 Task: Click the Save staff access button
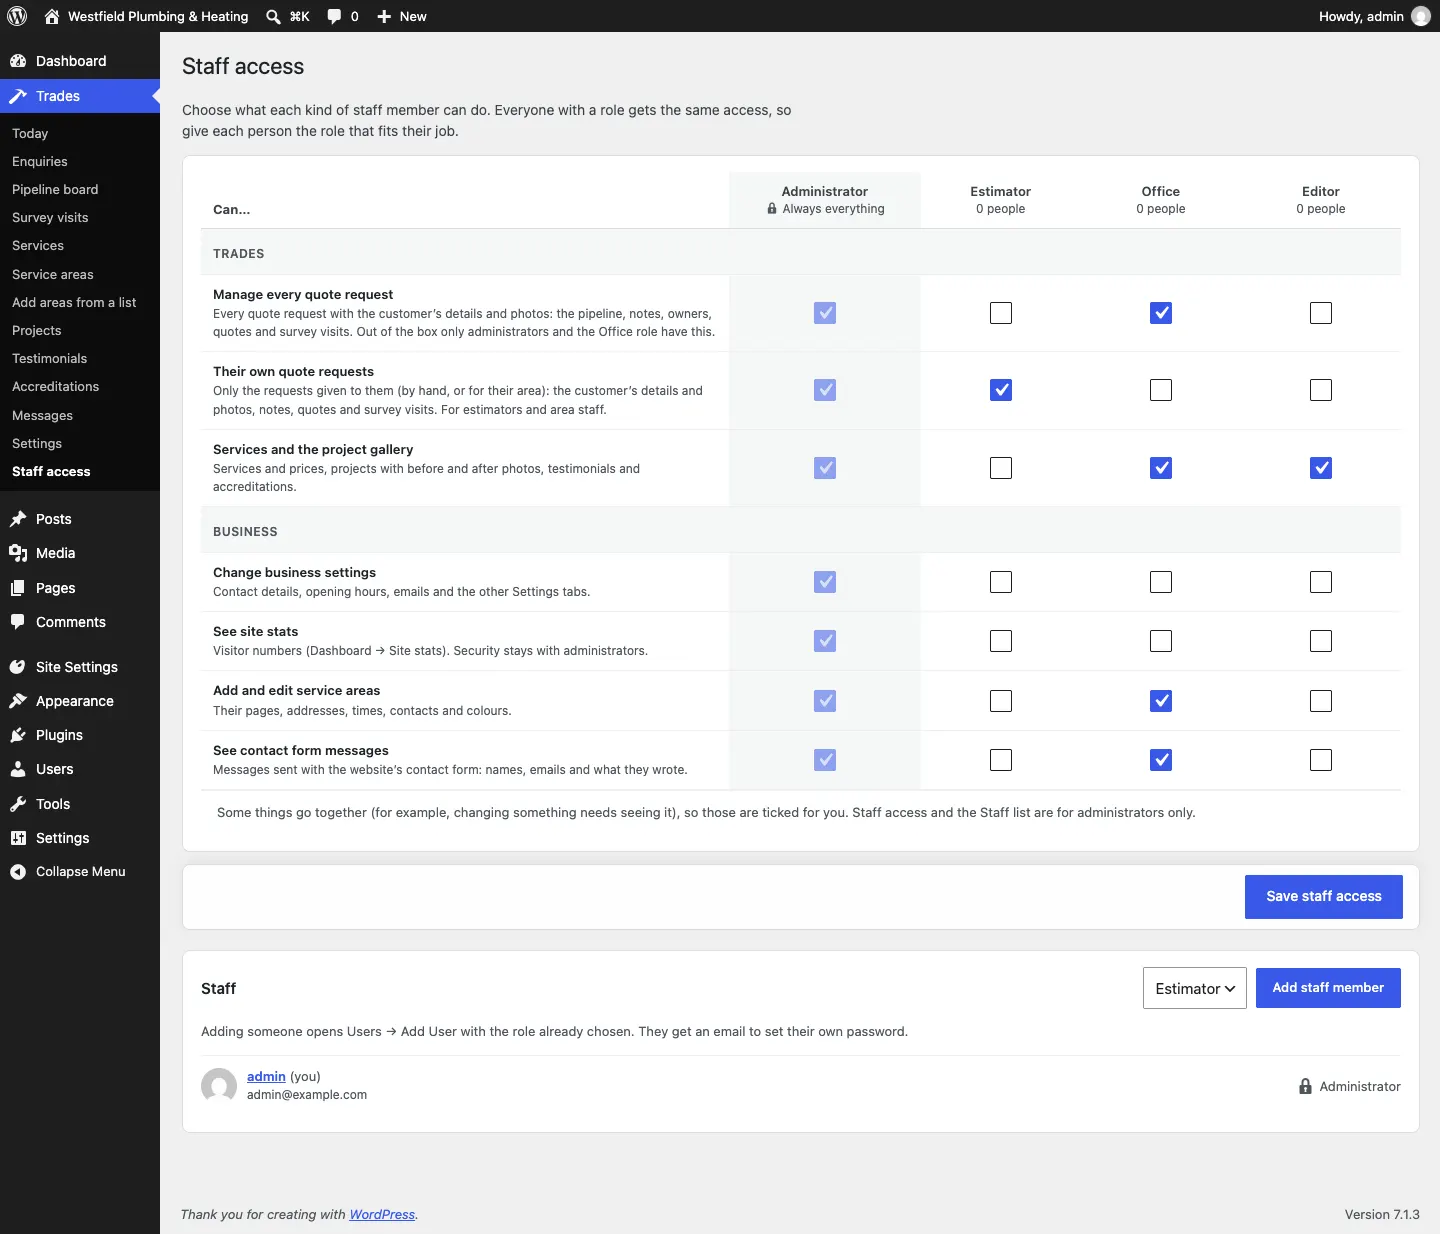click(x=1324, y=897)
